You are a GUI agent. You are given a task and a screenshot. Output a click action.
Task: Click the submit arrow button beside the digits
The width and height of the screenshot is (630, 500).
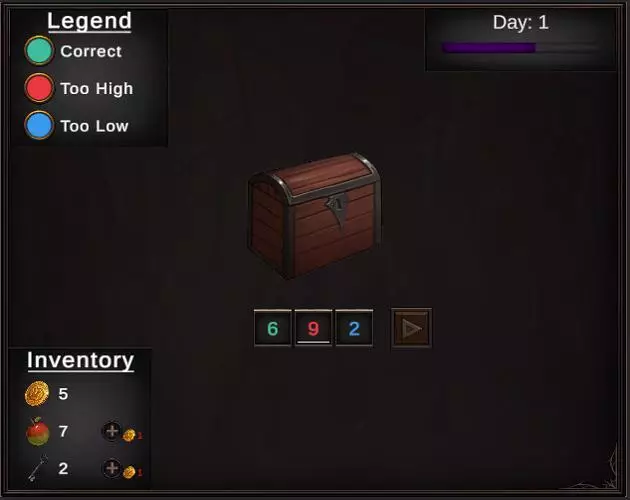411,328
